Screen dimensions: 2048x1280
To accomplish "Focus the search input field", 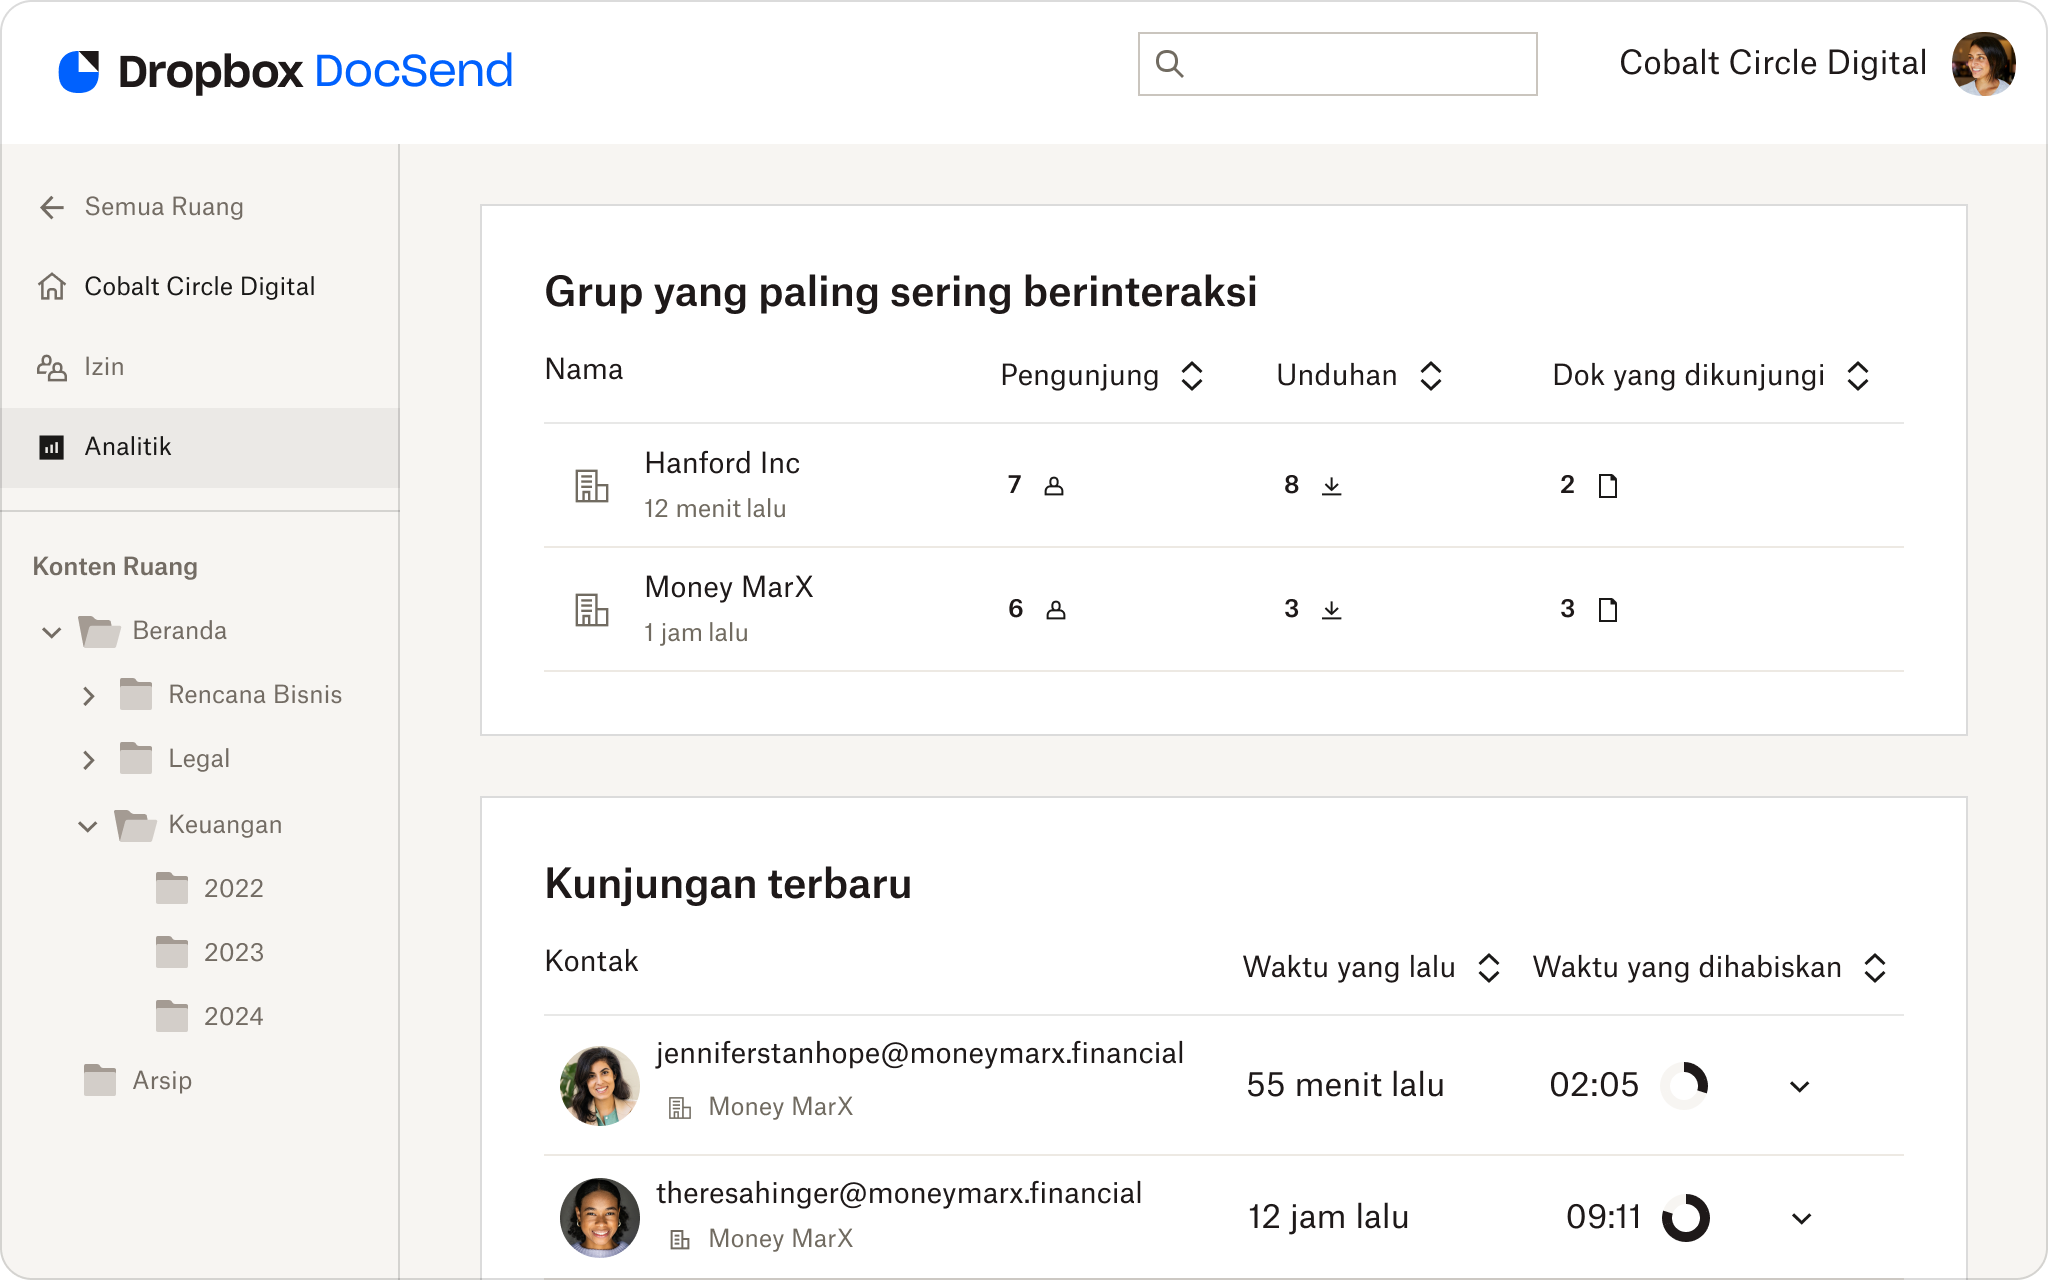I will tap(1338, 64).
